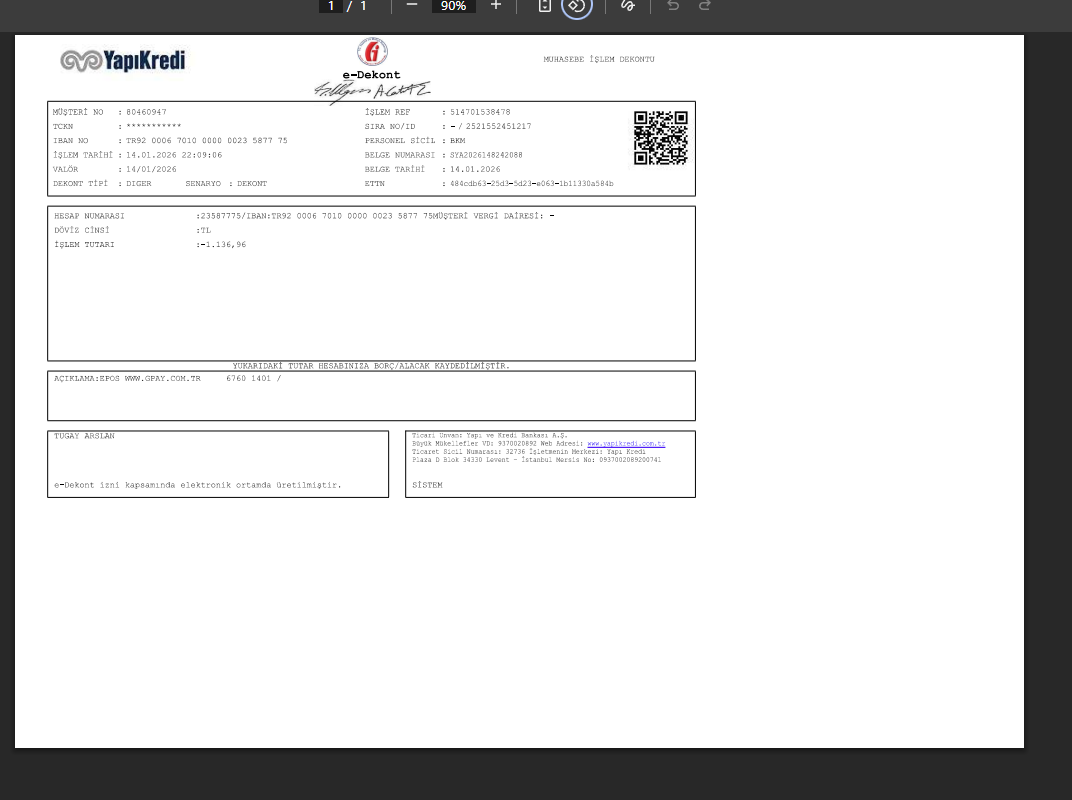The width and height of the screenshot is (1072, 800).
Task: Select the PERSONEL SİCİL value BKM
Action: tap(457, 141)
